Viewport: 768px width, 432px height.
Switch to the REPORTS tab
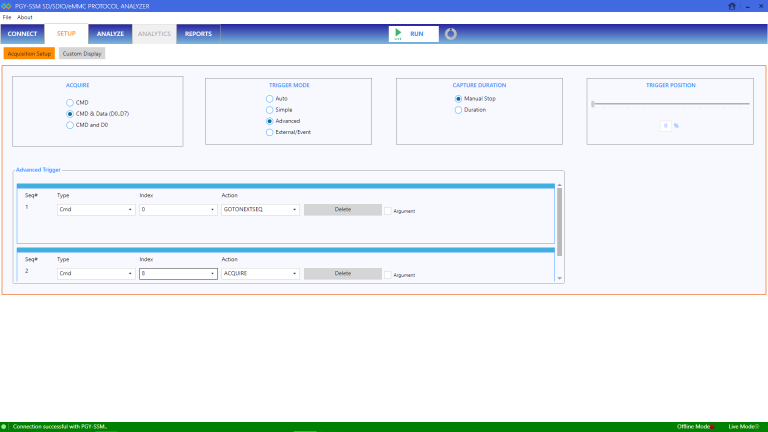[x=198, y=34]
